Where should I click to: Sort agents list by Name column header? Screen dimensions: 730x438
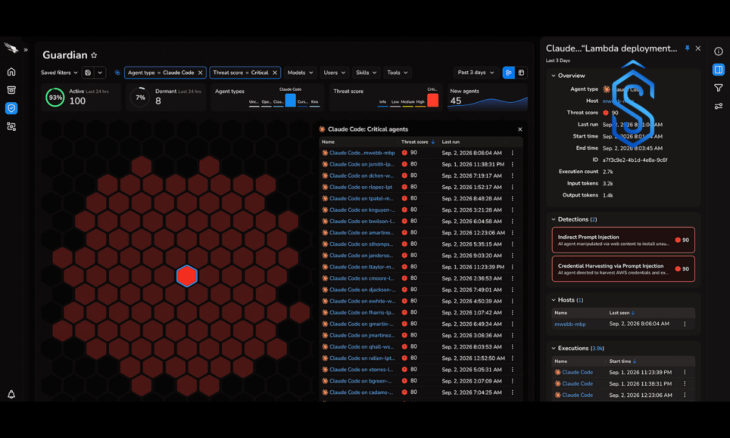[x=328, y=142]
